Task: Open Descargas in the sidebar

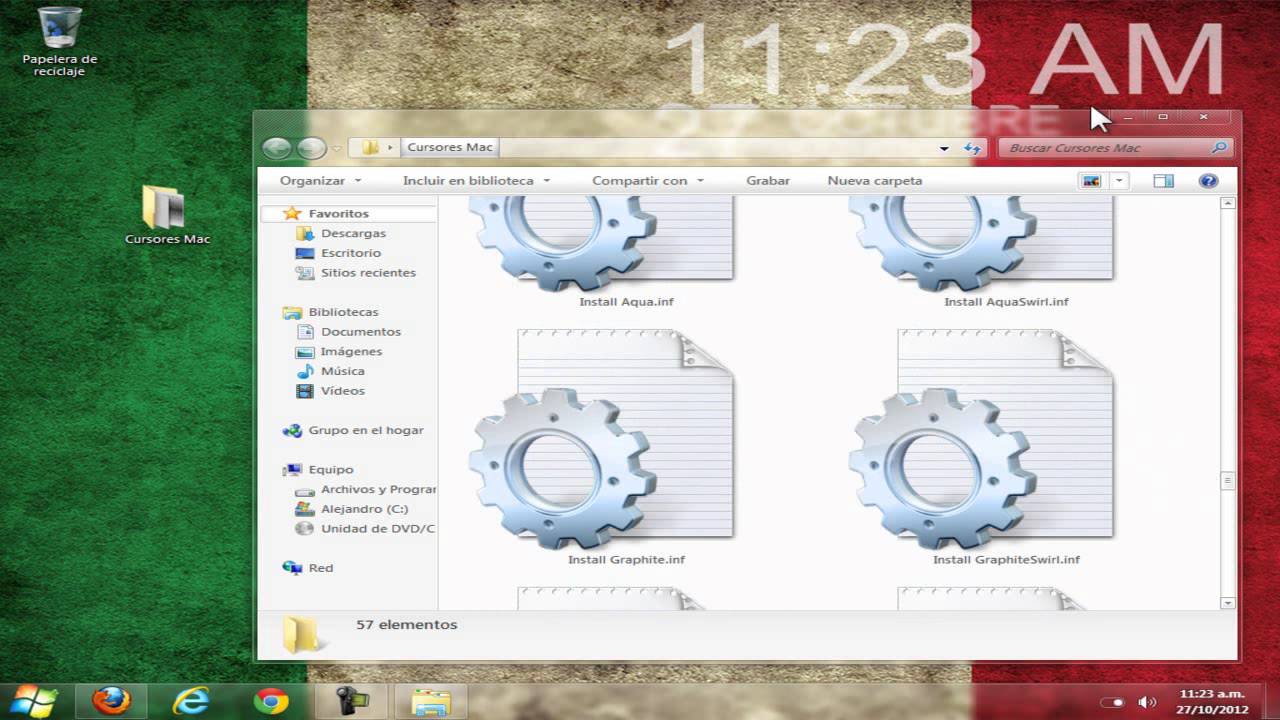Action: pos(353,233)
